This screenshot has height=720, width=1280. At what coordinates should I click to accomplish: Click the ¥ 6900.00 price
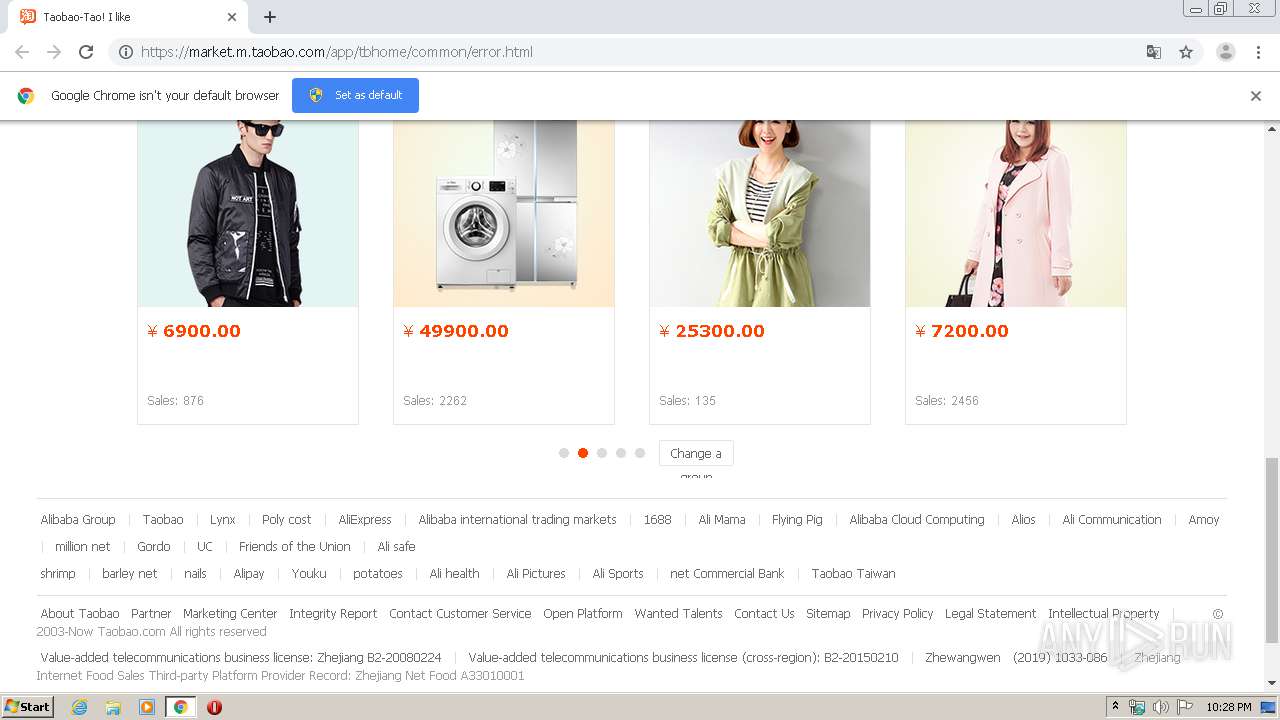194,331
